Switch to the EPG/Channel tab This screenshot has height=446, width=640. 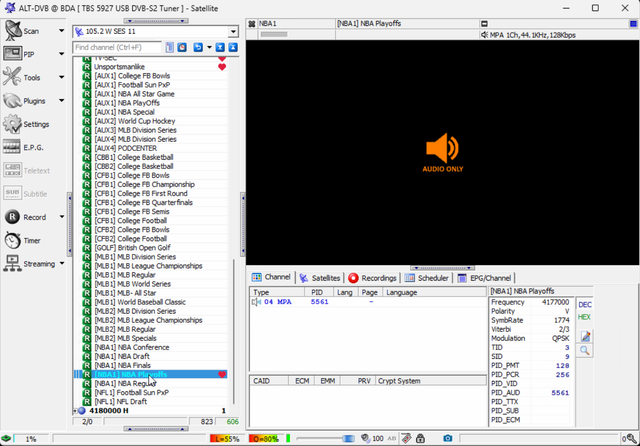click(x=485, y=278)
